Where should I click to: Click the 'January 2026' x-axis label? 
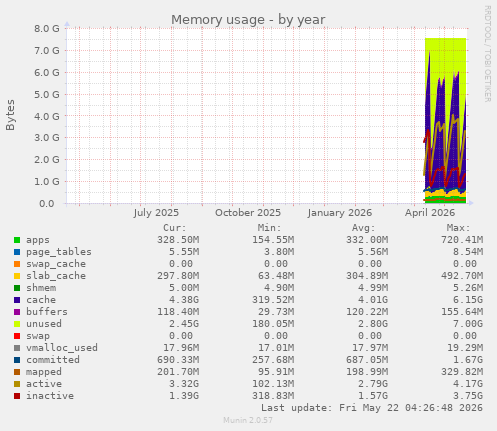point(340,213)
